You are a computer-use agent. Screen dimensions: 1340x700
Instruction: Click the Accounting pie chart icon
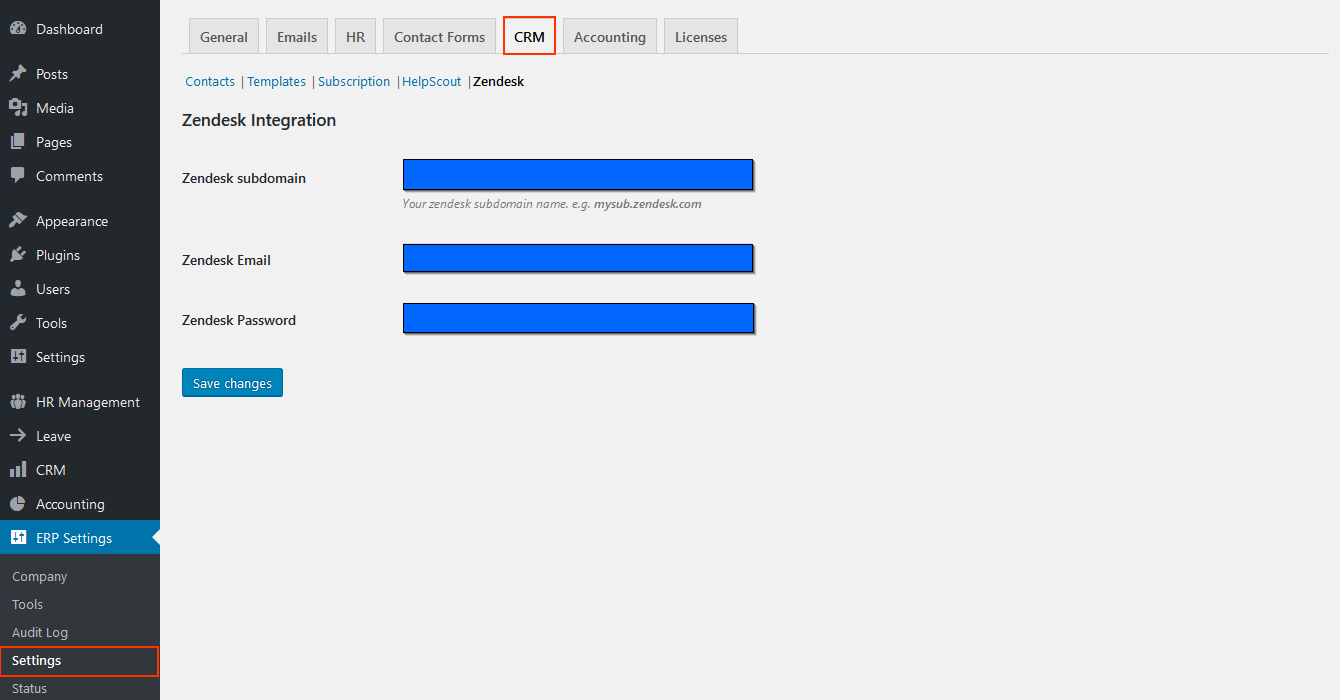18,504
